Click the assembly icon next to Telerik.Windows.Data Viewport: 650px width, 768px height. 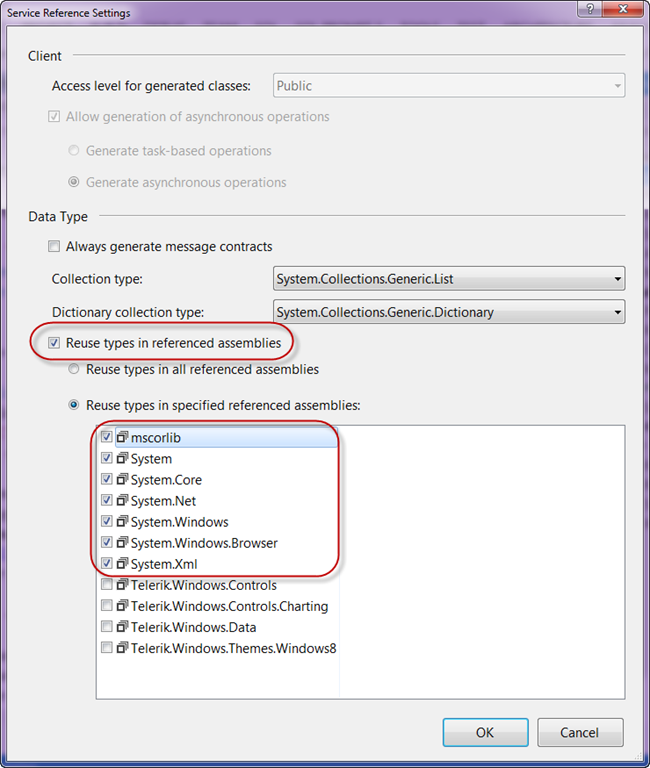pos(123,627)
